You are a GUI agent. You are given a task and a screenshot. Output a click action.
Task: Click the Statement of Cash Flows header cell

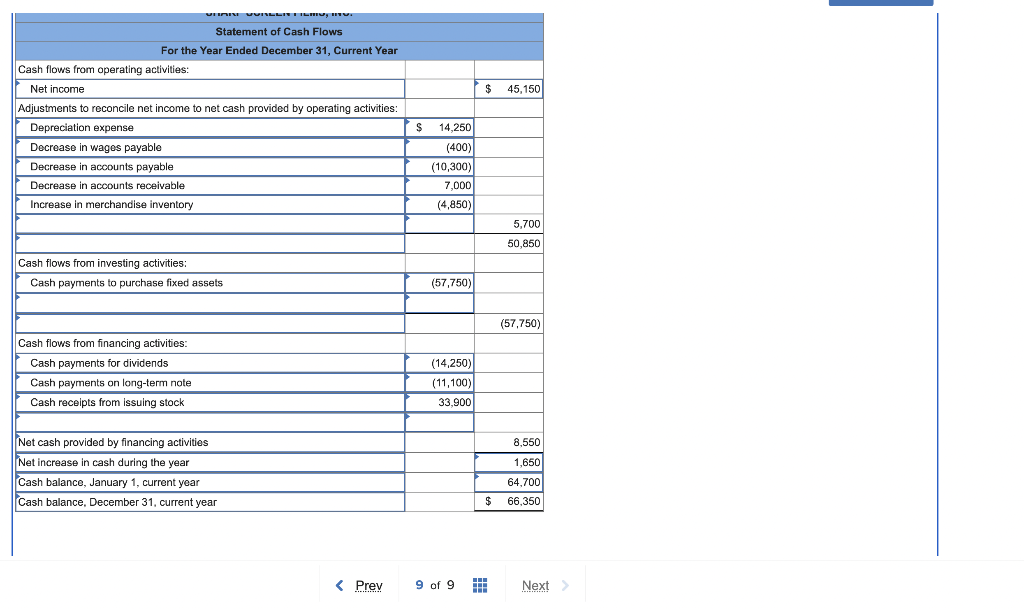[278, 31]
